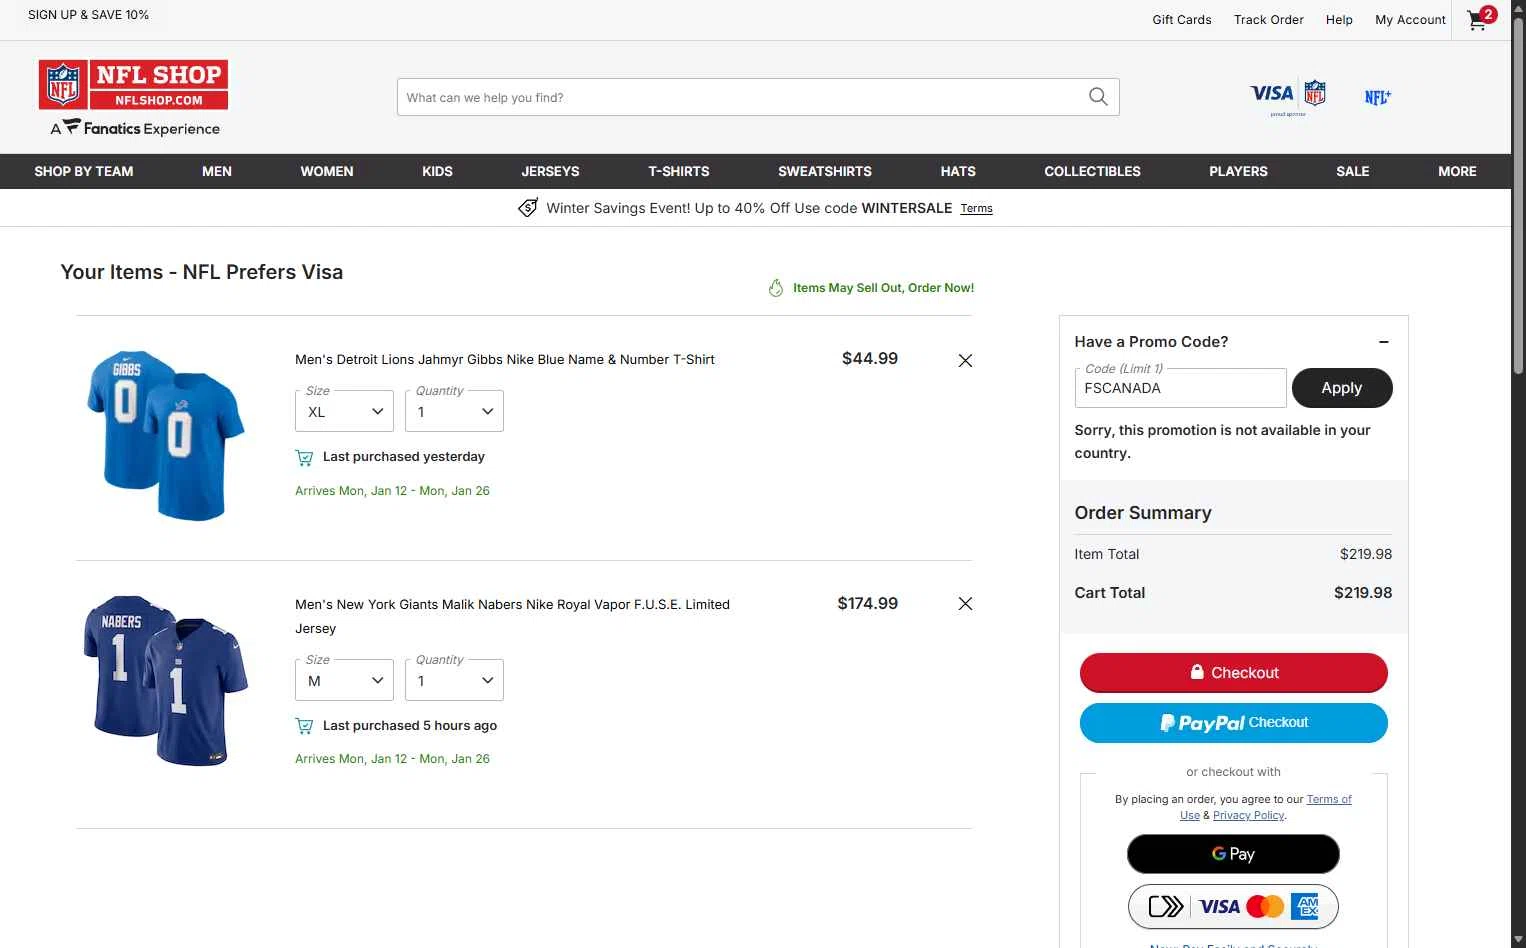Remove the Malik Nabers jersey from cart
Screen dimensions: 1526x948
(965, 604)
